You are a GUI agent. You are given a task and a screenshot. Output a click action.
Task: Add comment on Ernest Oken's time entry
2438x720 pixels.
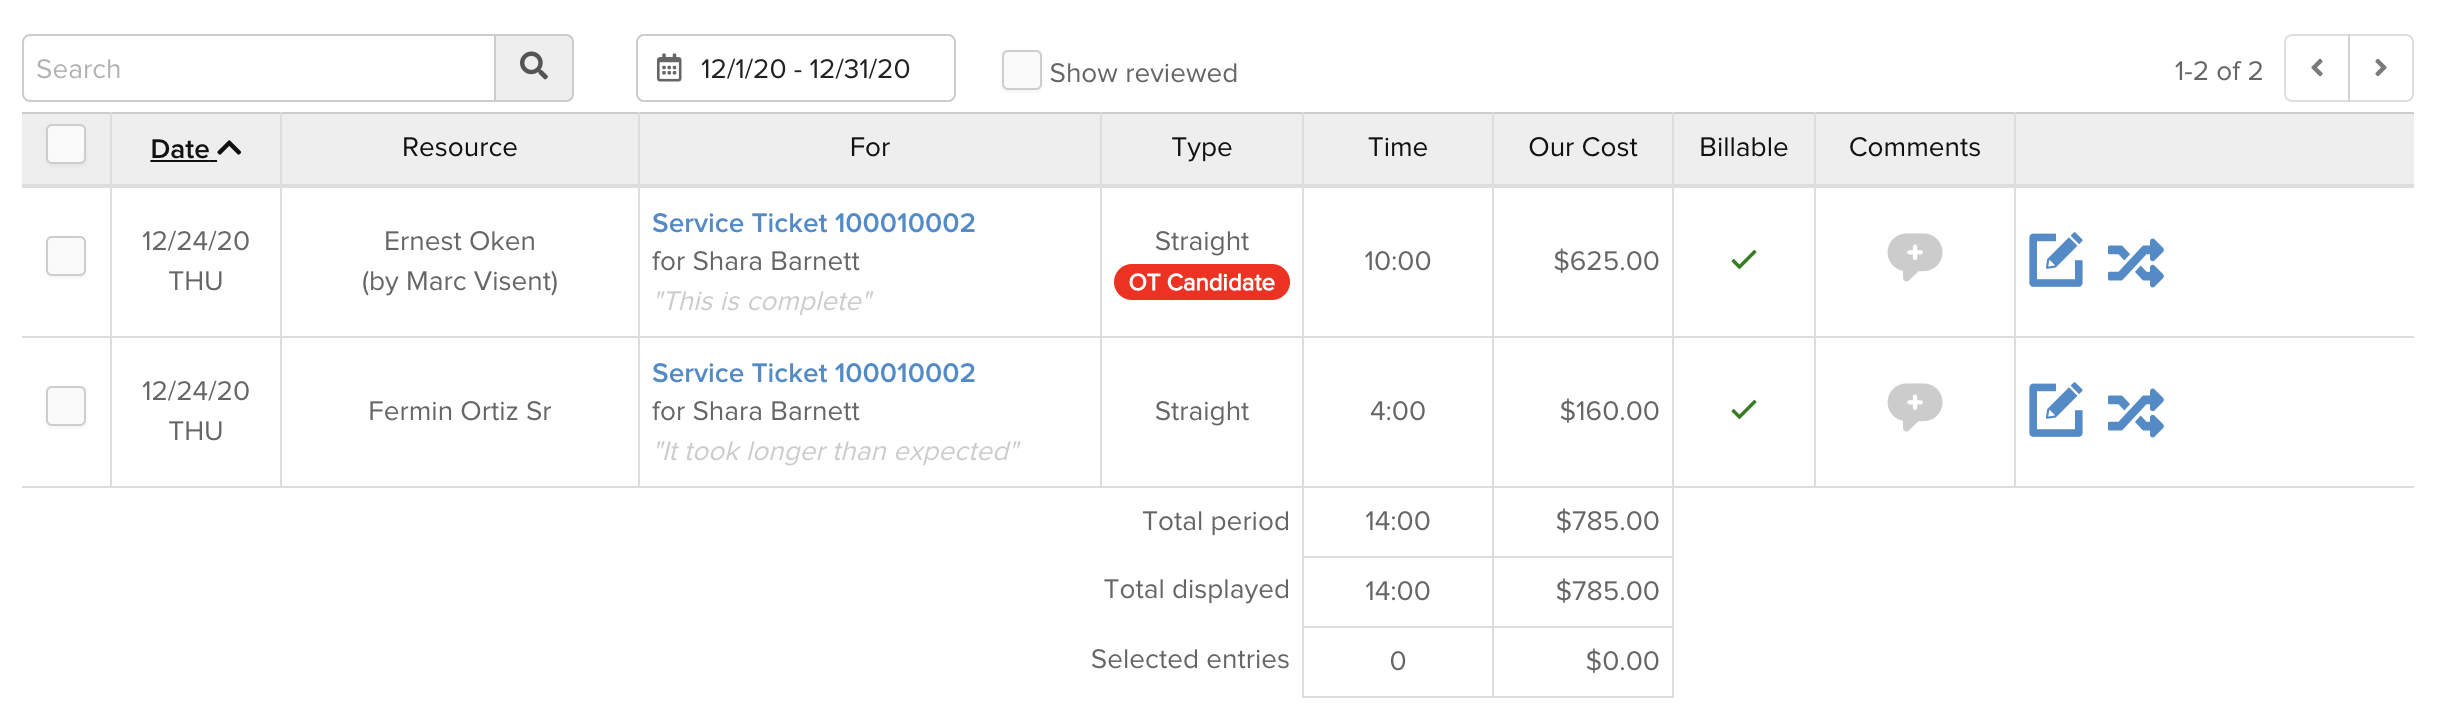coord(1914,256)
